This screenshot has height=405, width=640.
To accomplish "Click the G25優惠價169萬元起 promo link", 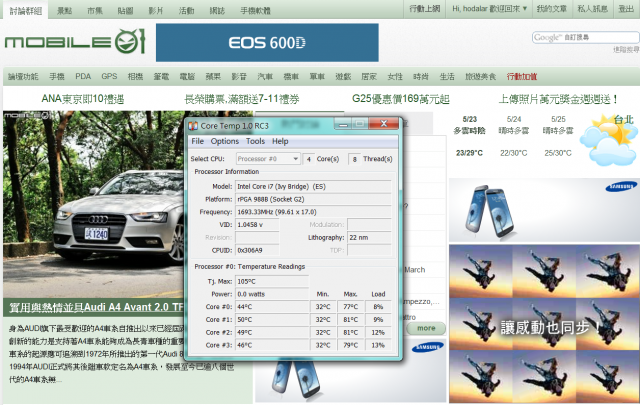I will pyautogui.click(x=401, y=99).
